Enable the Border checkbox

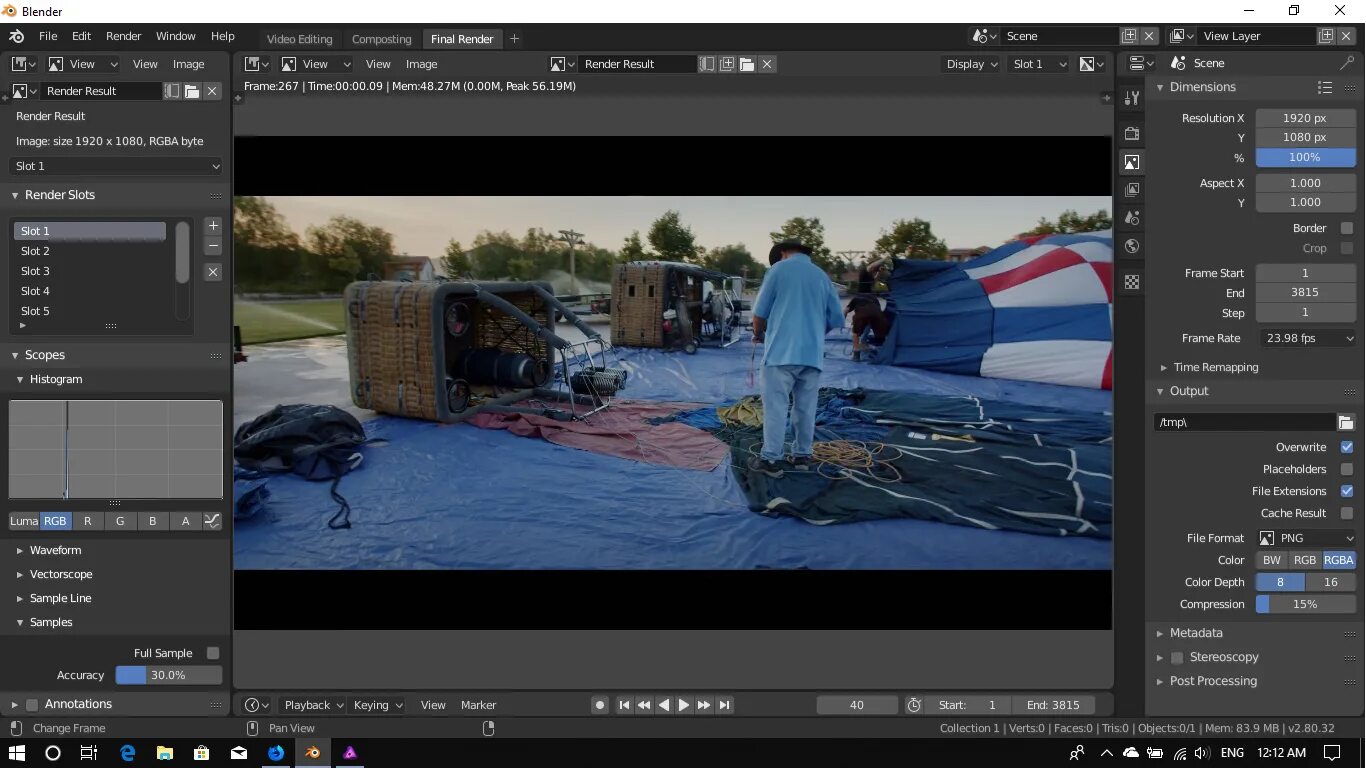[x=1347, y=228]
